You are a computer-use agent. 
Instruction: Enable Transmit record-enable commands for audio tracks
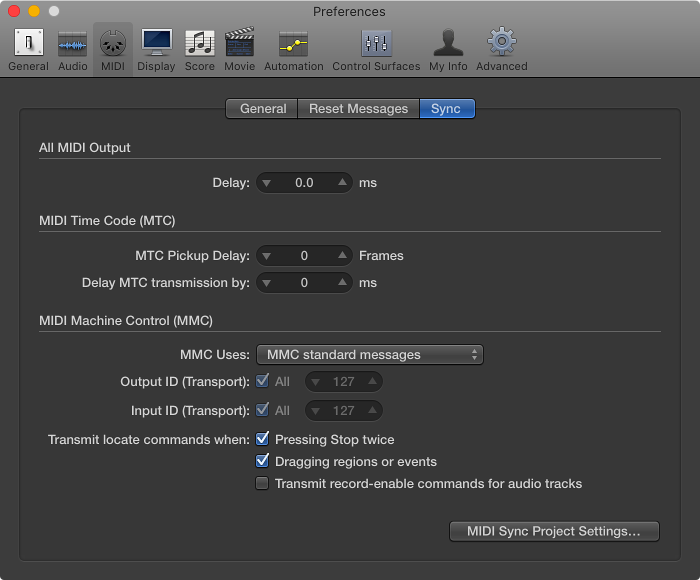click(262, 484)
